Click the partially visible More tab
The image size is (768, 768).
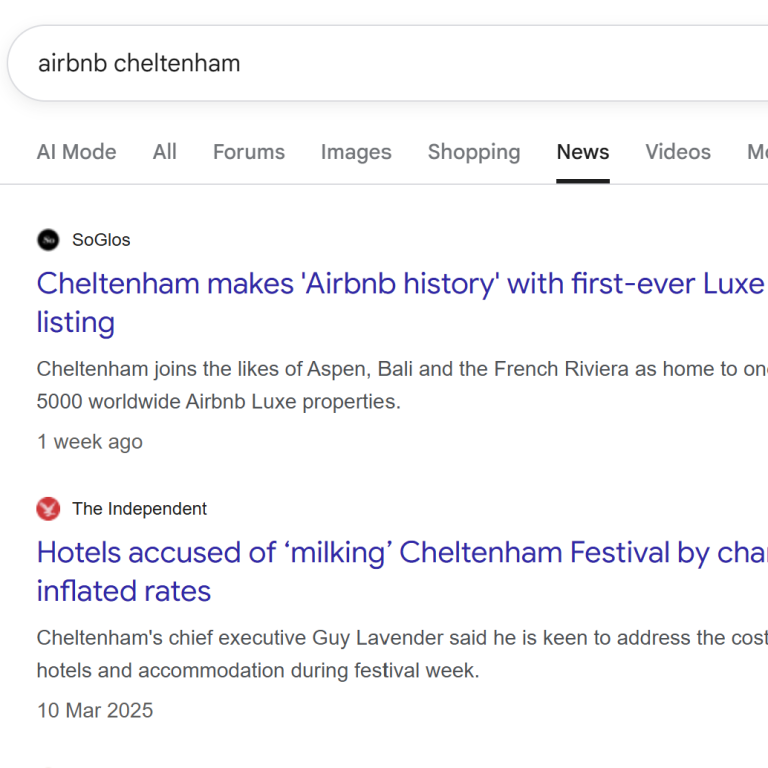pyautogui.click(x=757, y=152)
